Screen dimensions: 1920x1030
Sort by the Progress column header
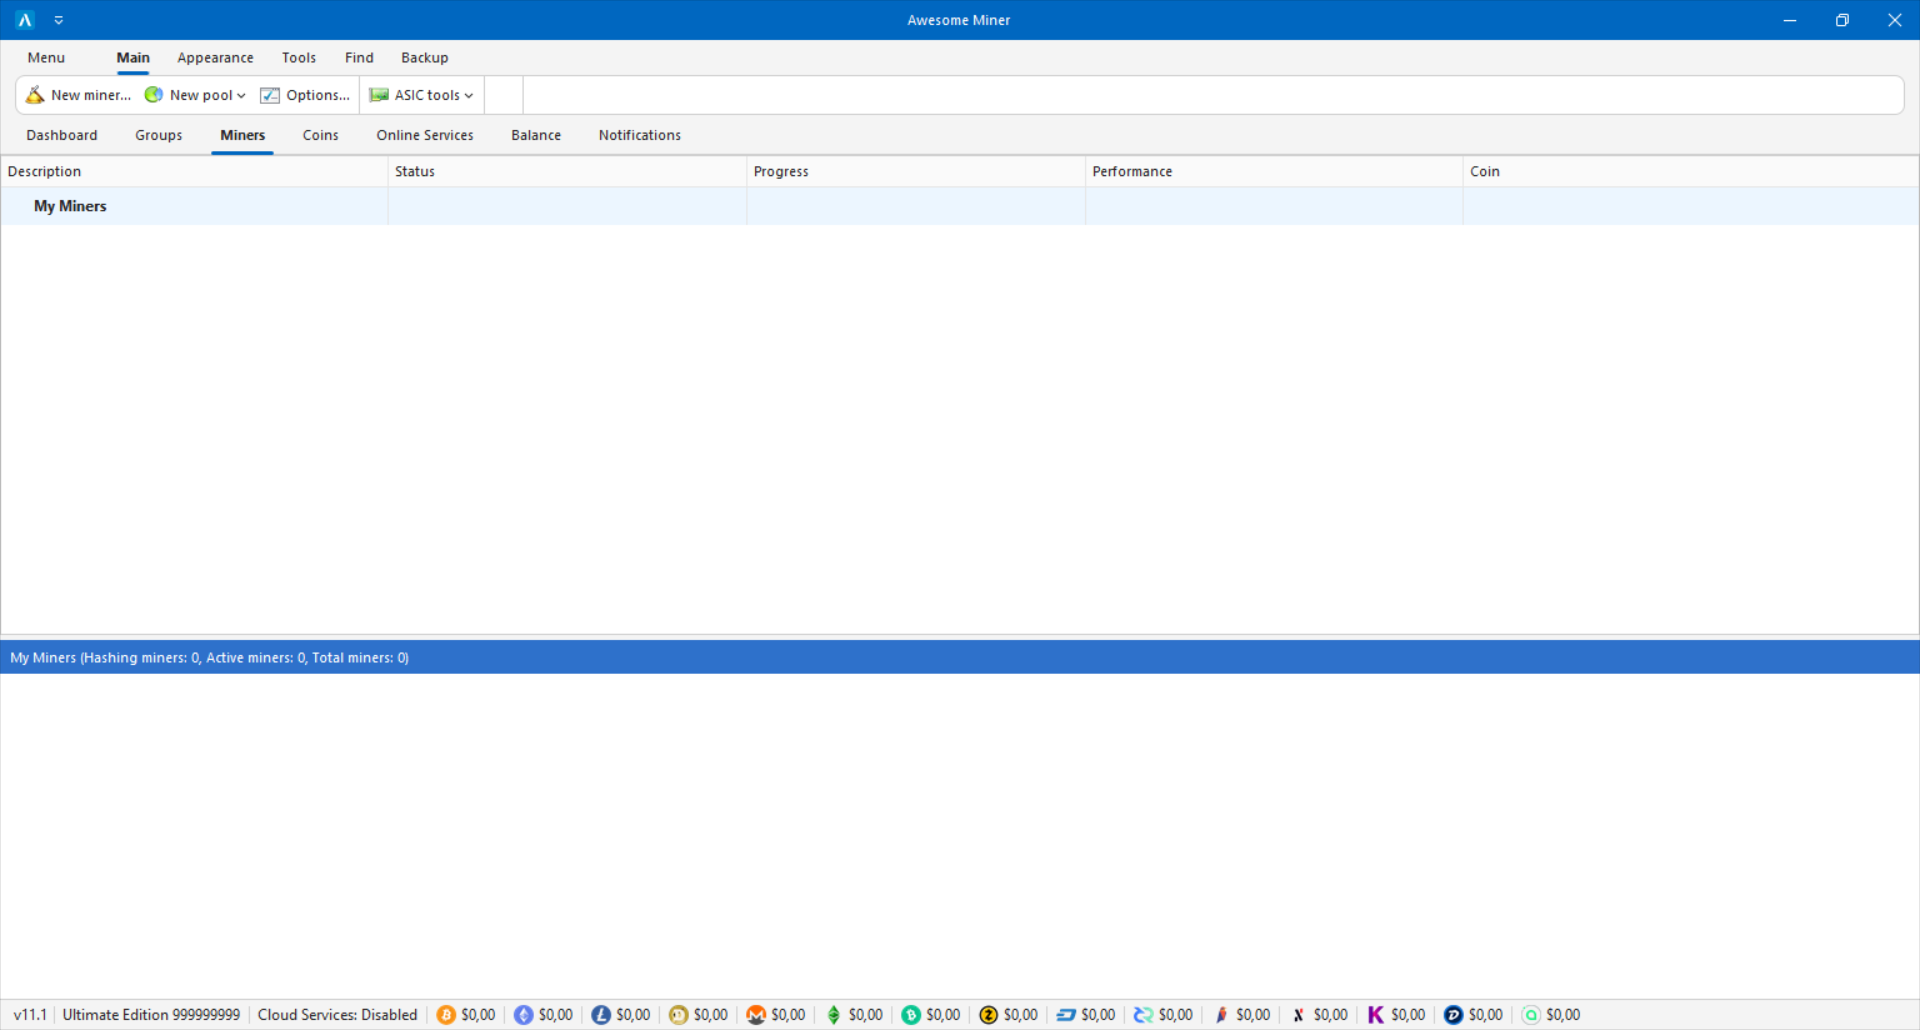coord(916,172)
